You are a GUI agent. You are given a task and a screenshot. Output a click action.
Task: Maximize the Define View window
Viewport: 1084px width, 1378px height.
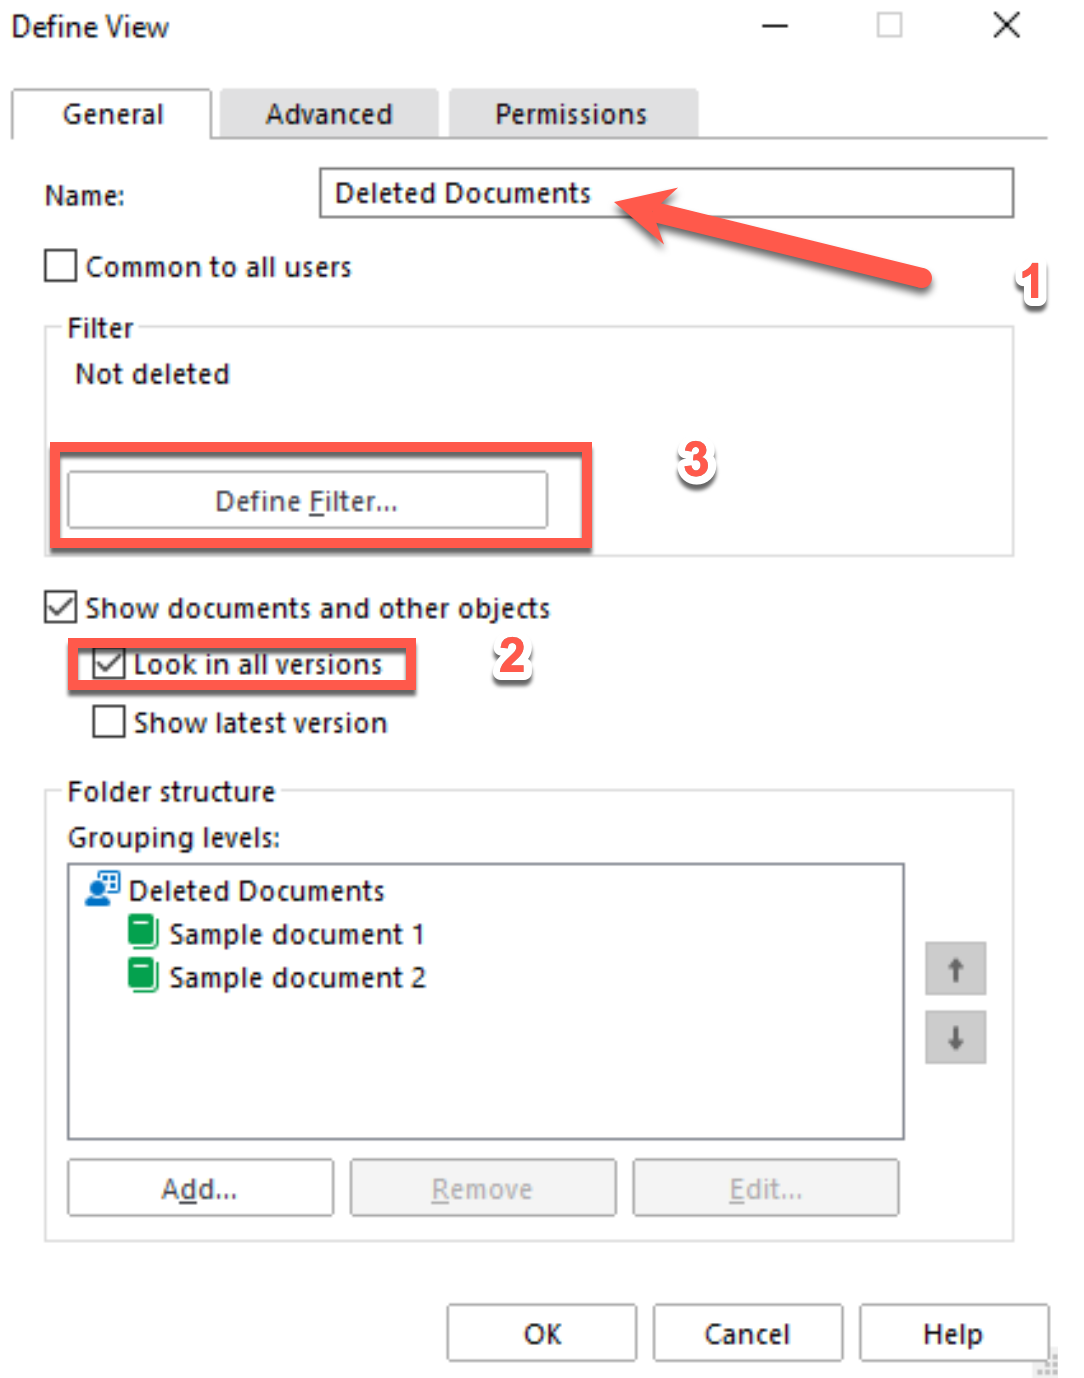pos(889,25)
